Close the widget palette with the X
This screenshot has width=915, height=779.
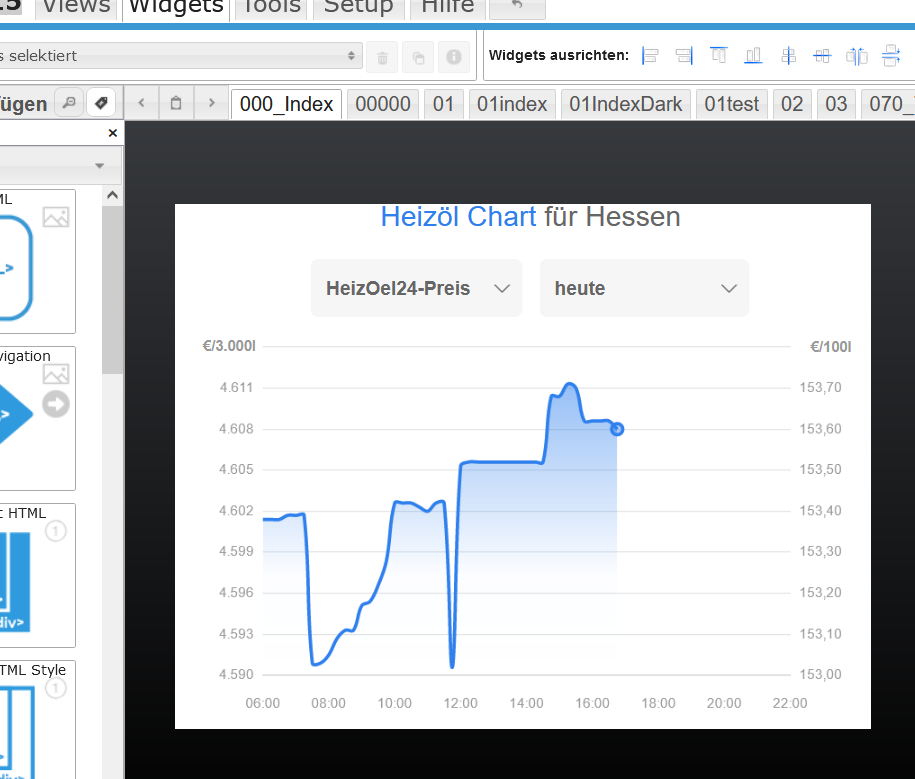[113, 133]
